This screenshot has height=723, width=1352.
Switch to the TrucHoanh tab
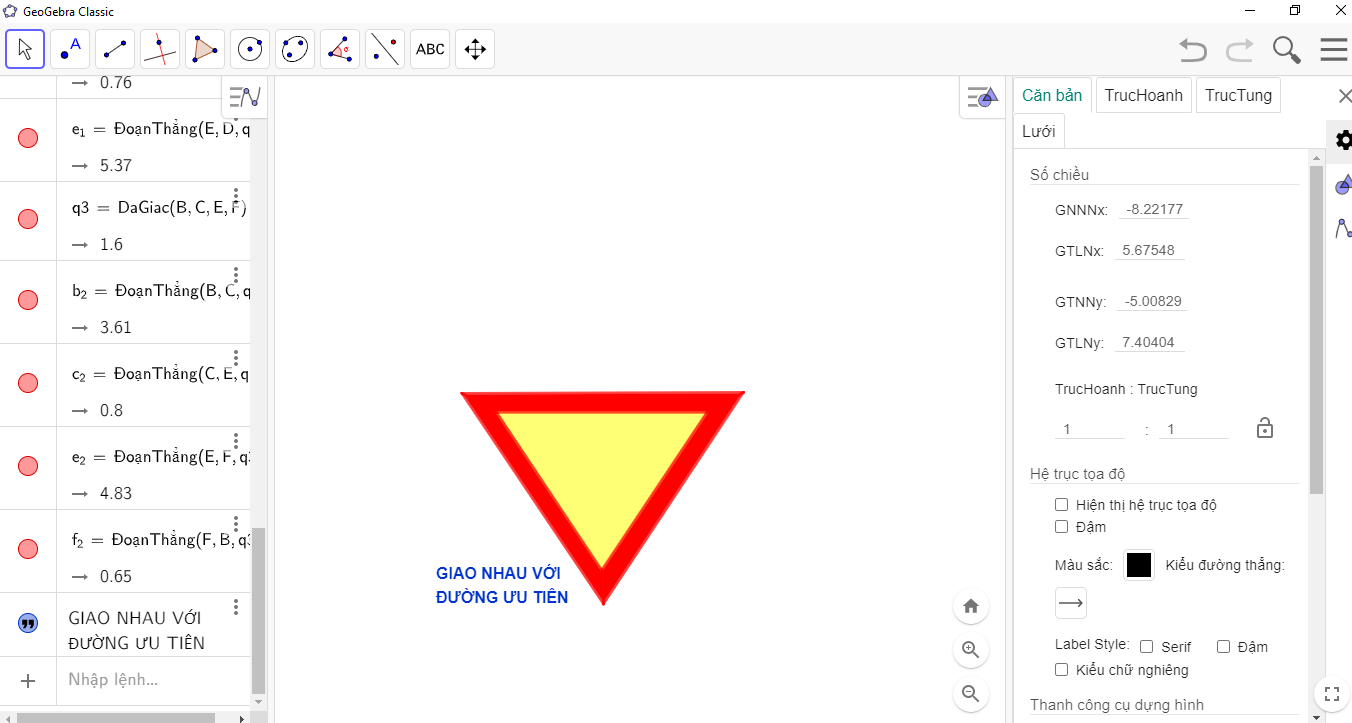click(1143, 96)
